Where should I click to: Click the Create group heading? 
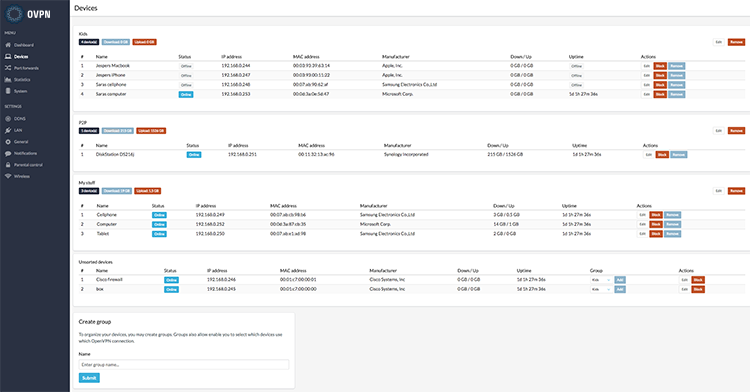click(x=95, y=322)
